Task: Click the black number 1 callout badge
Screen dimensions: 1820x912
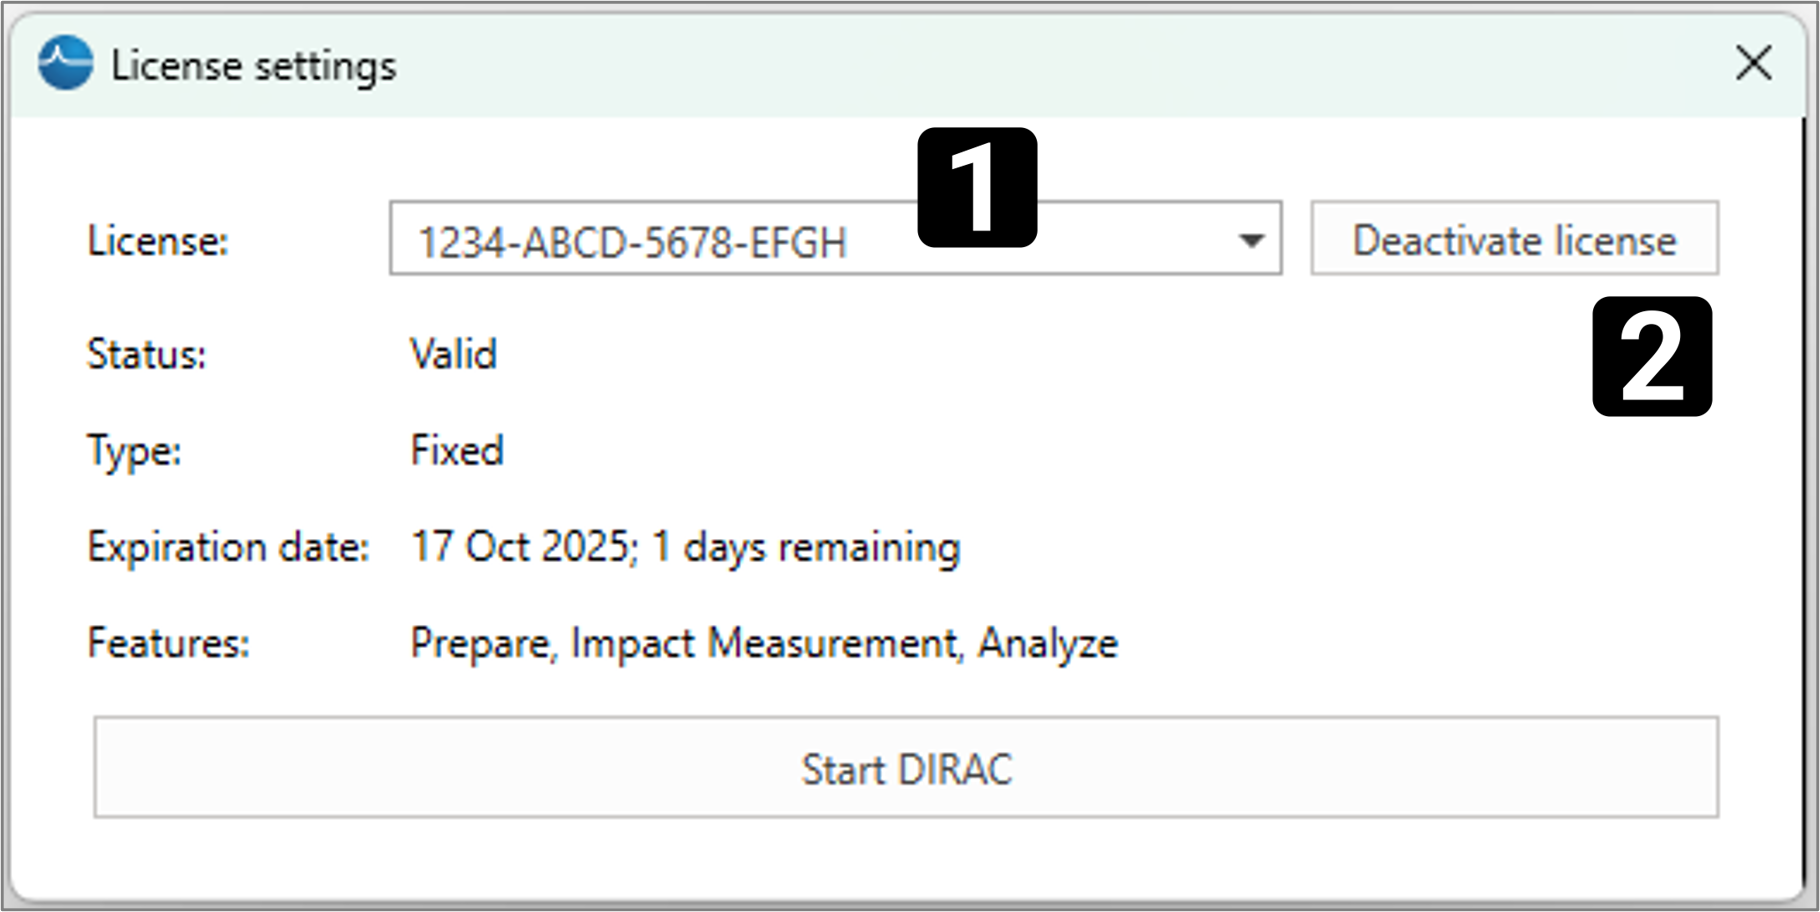Action: tap(977, 187)
